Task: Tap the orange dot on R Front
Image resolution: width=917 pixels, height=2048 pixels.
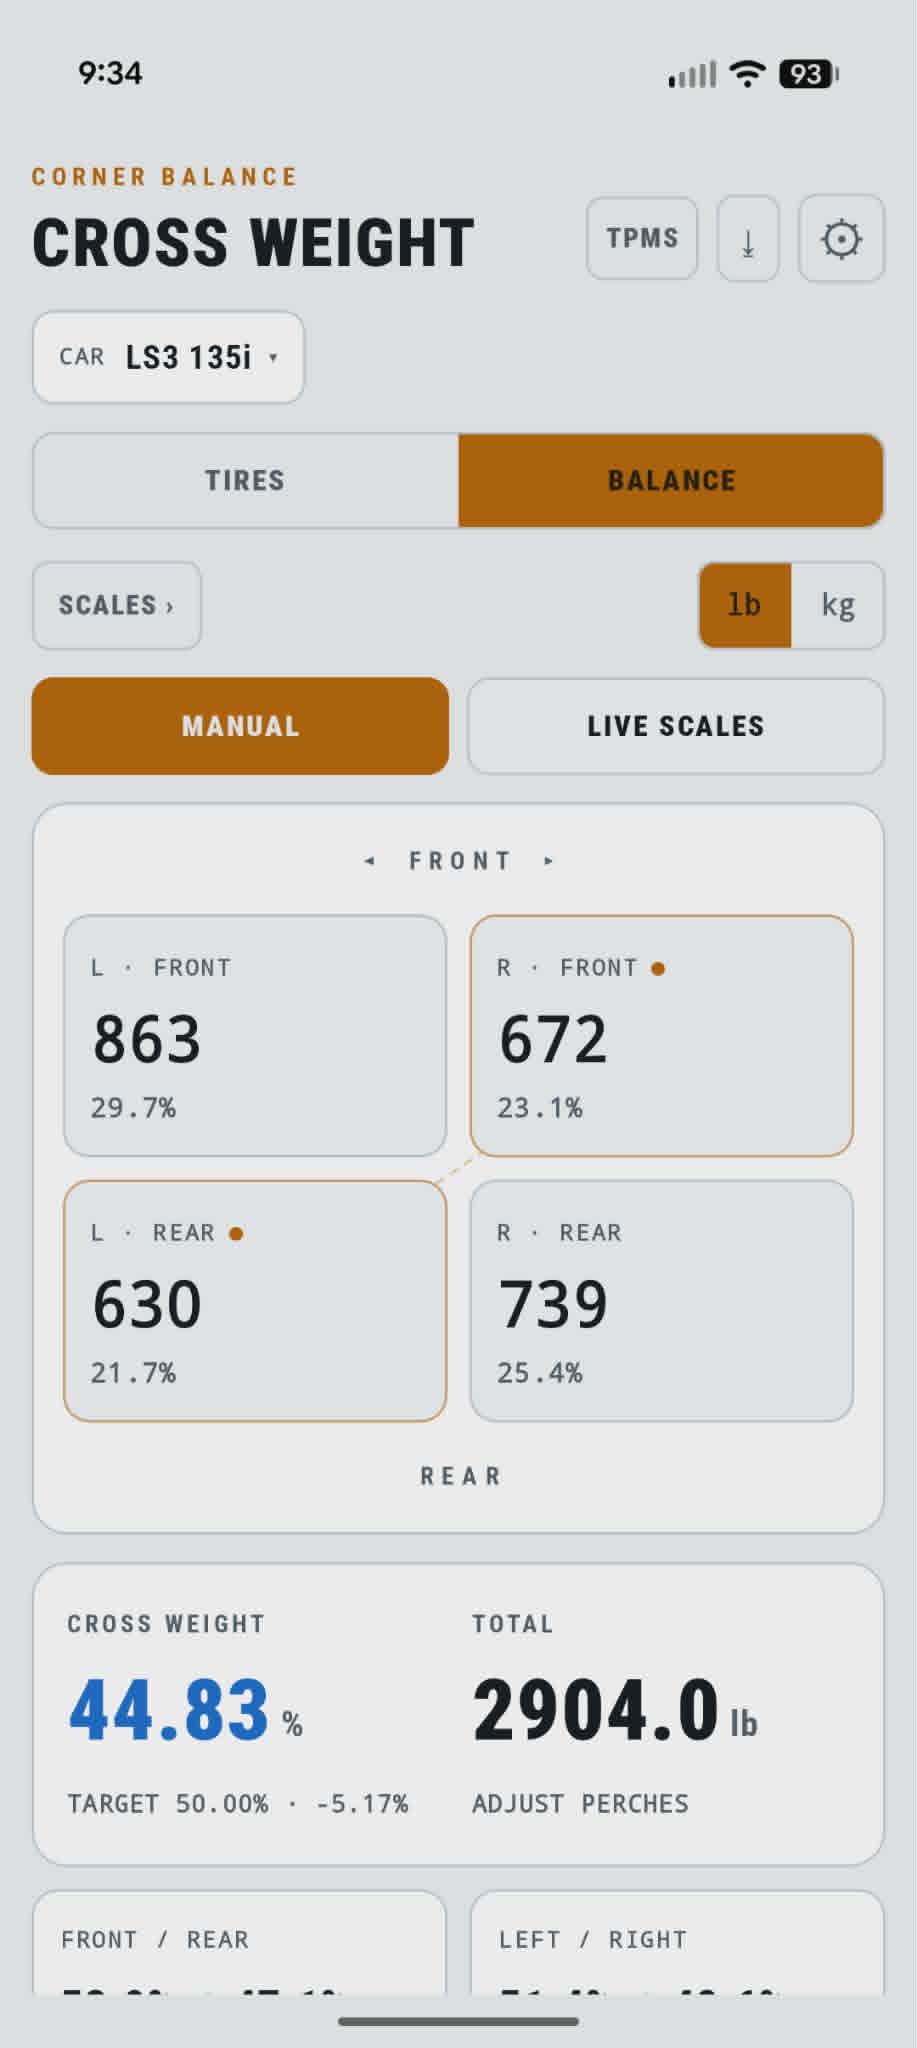Action: 658,968
